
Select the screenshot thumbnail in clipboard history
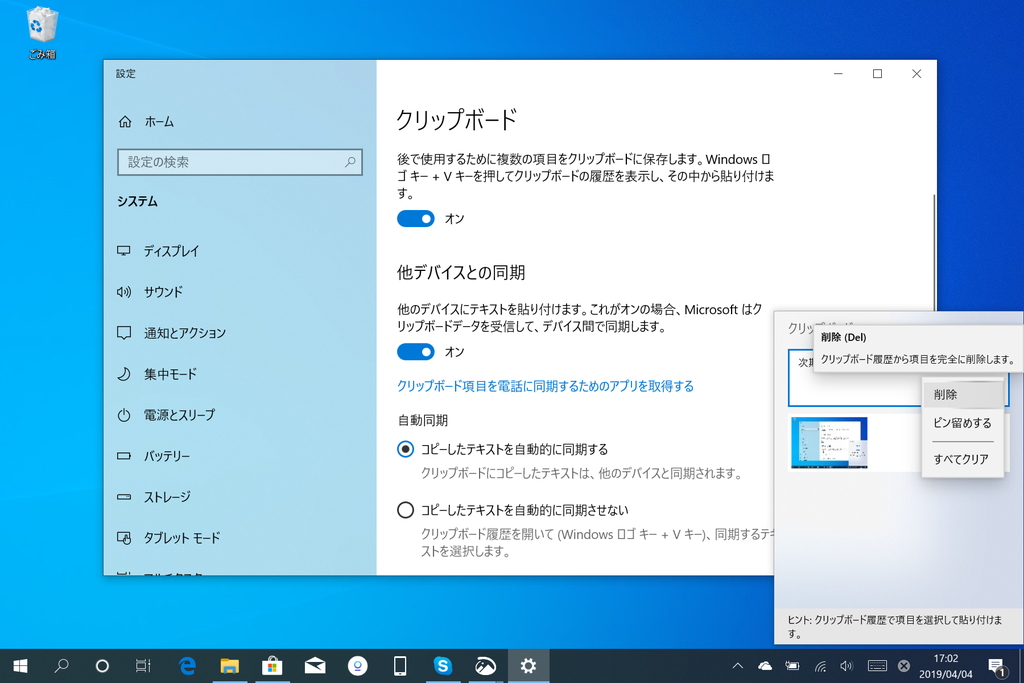coord(829,441)
